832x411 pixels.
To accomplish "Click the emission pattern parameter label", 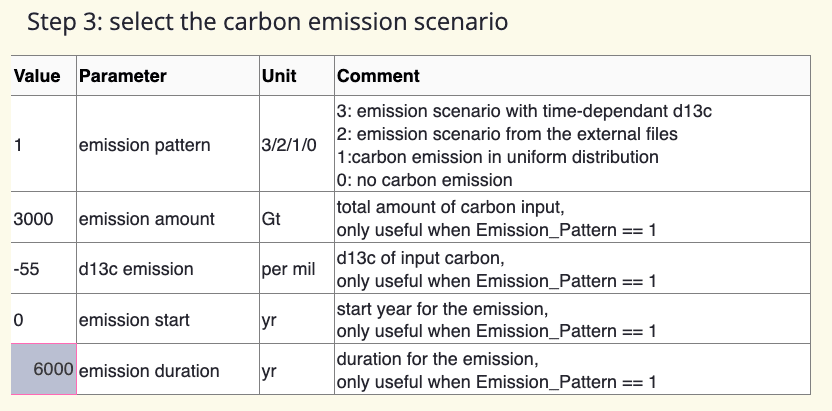I will 144,145.
